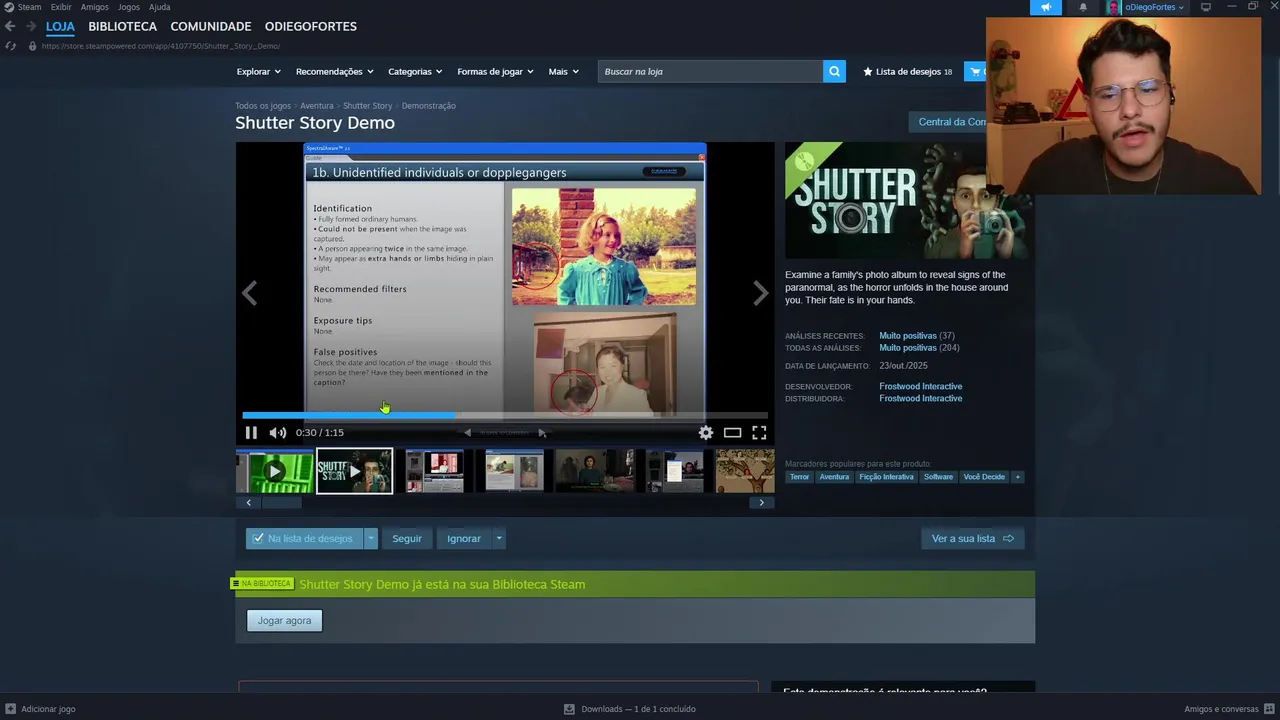
Task: Show previous media with left arrow
Action: (250, 293)
